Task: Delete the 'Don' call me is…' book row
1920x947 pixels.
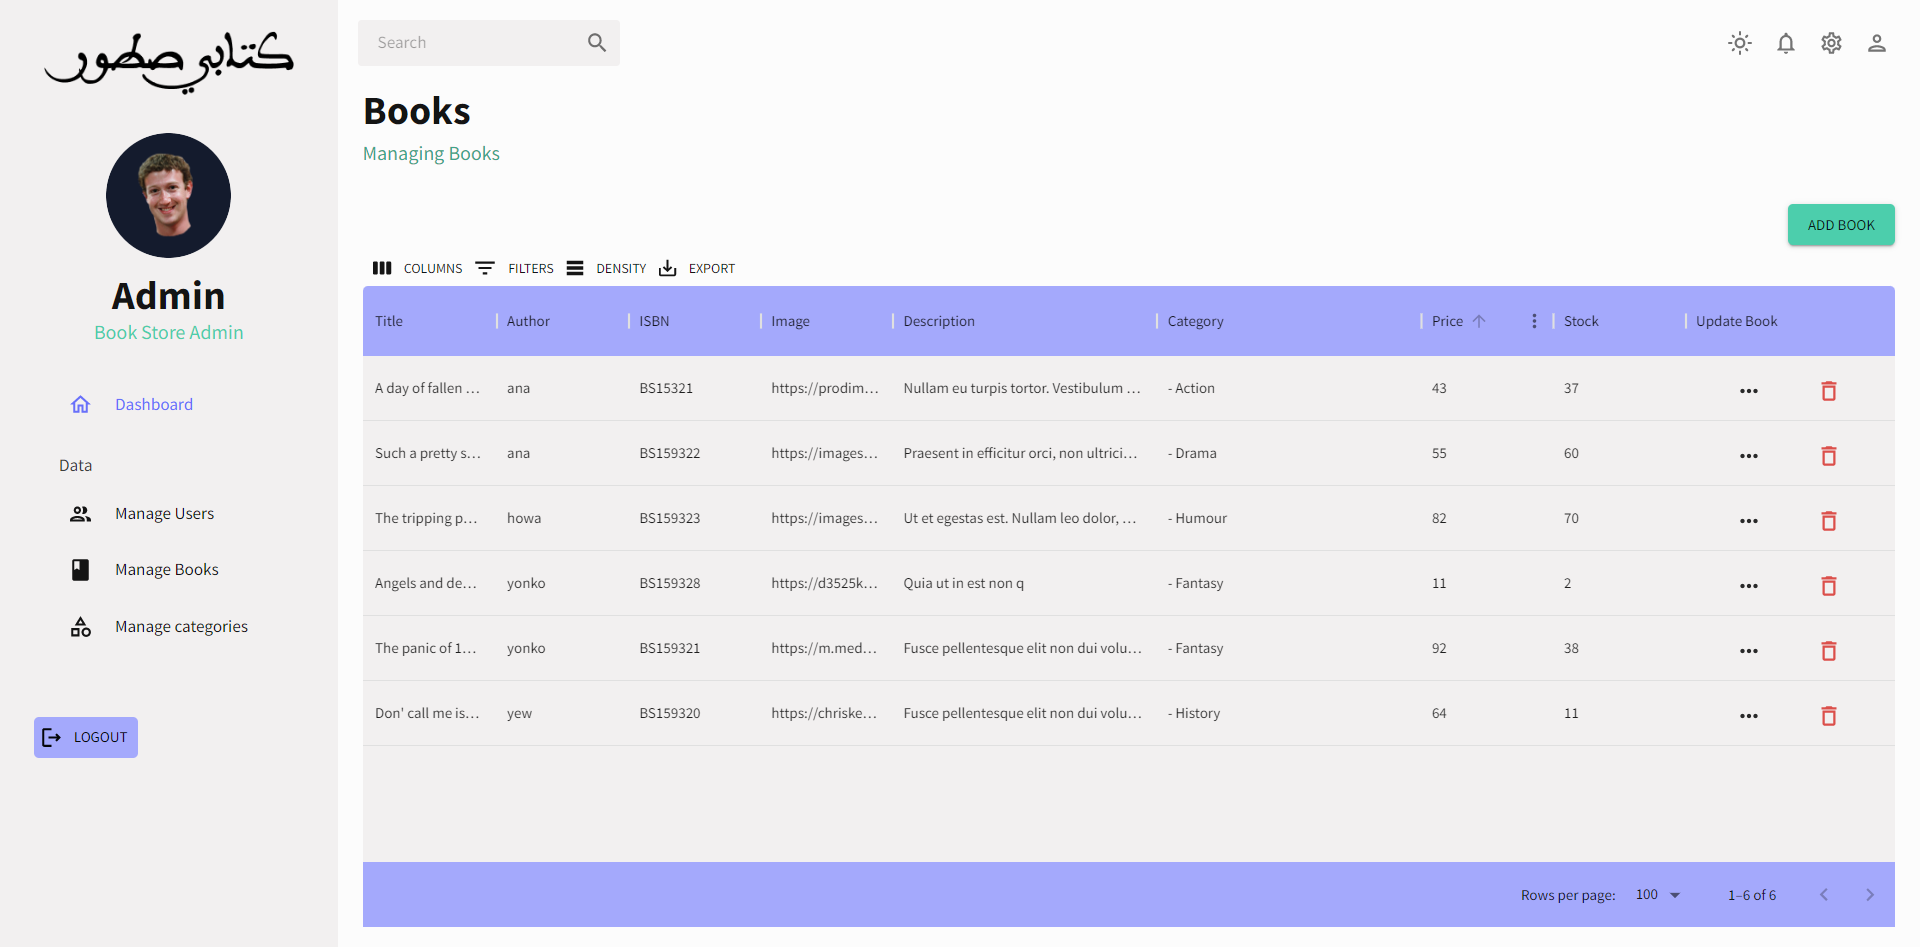Action: tap(1829, 716)
